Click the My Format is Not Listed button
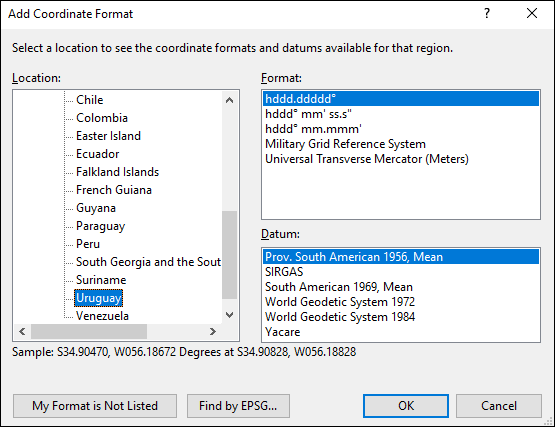Viewport: 555px width, 427px height. (x=95, y=406)
